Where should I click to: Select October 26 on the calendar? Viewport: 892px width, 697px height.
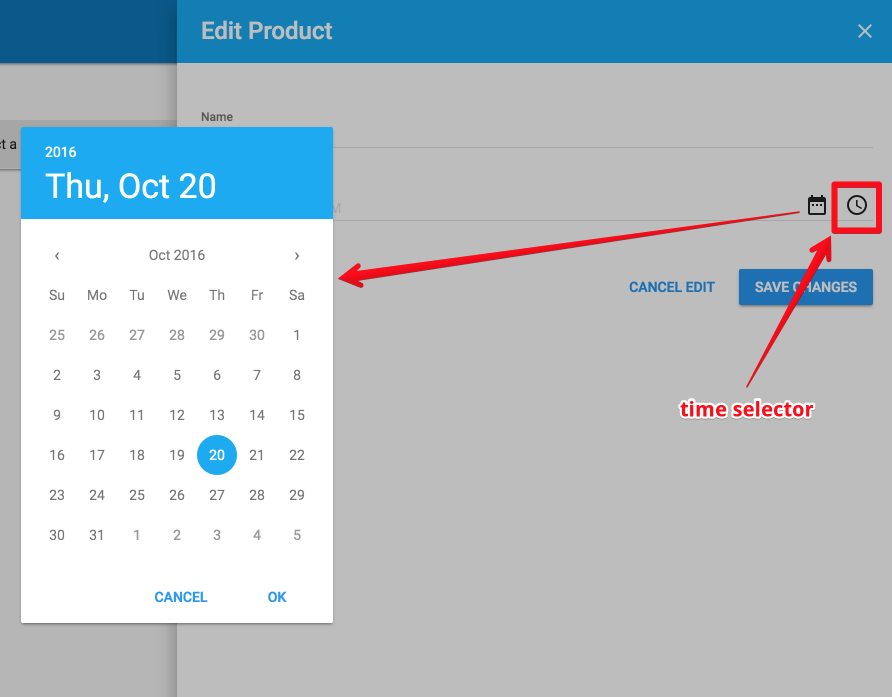pyautogui.click(x=177, y=495)
